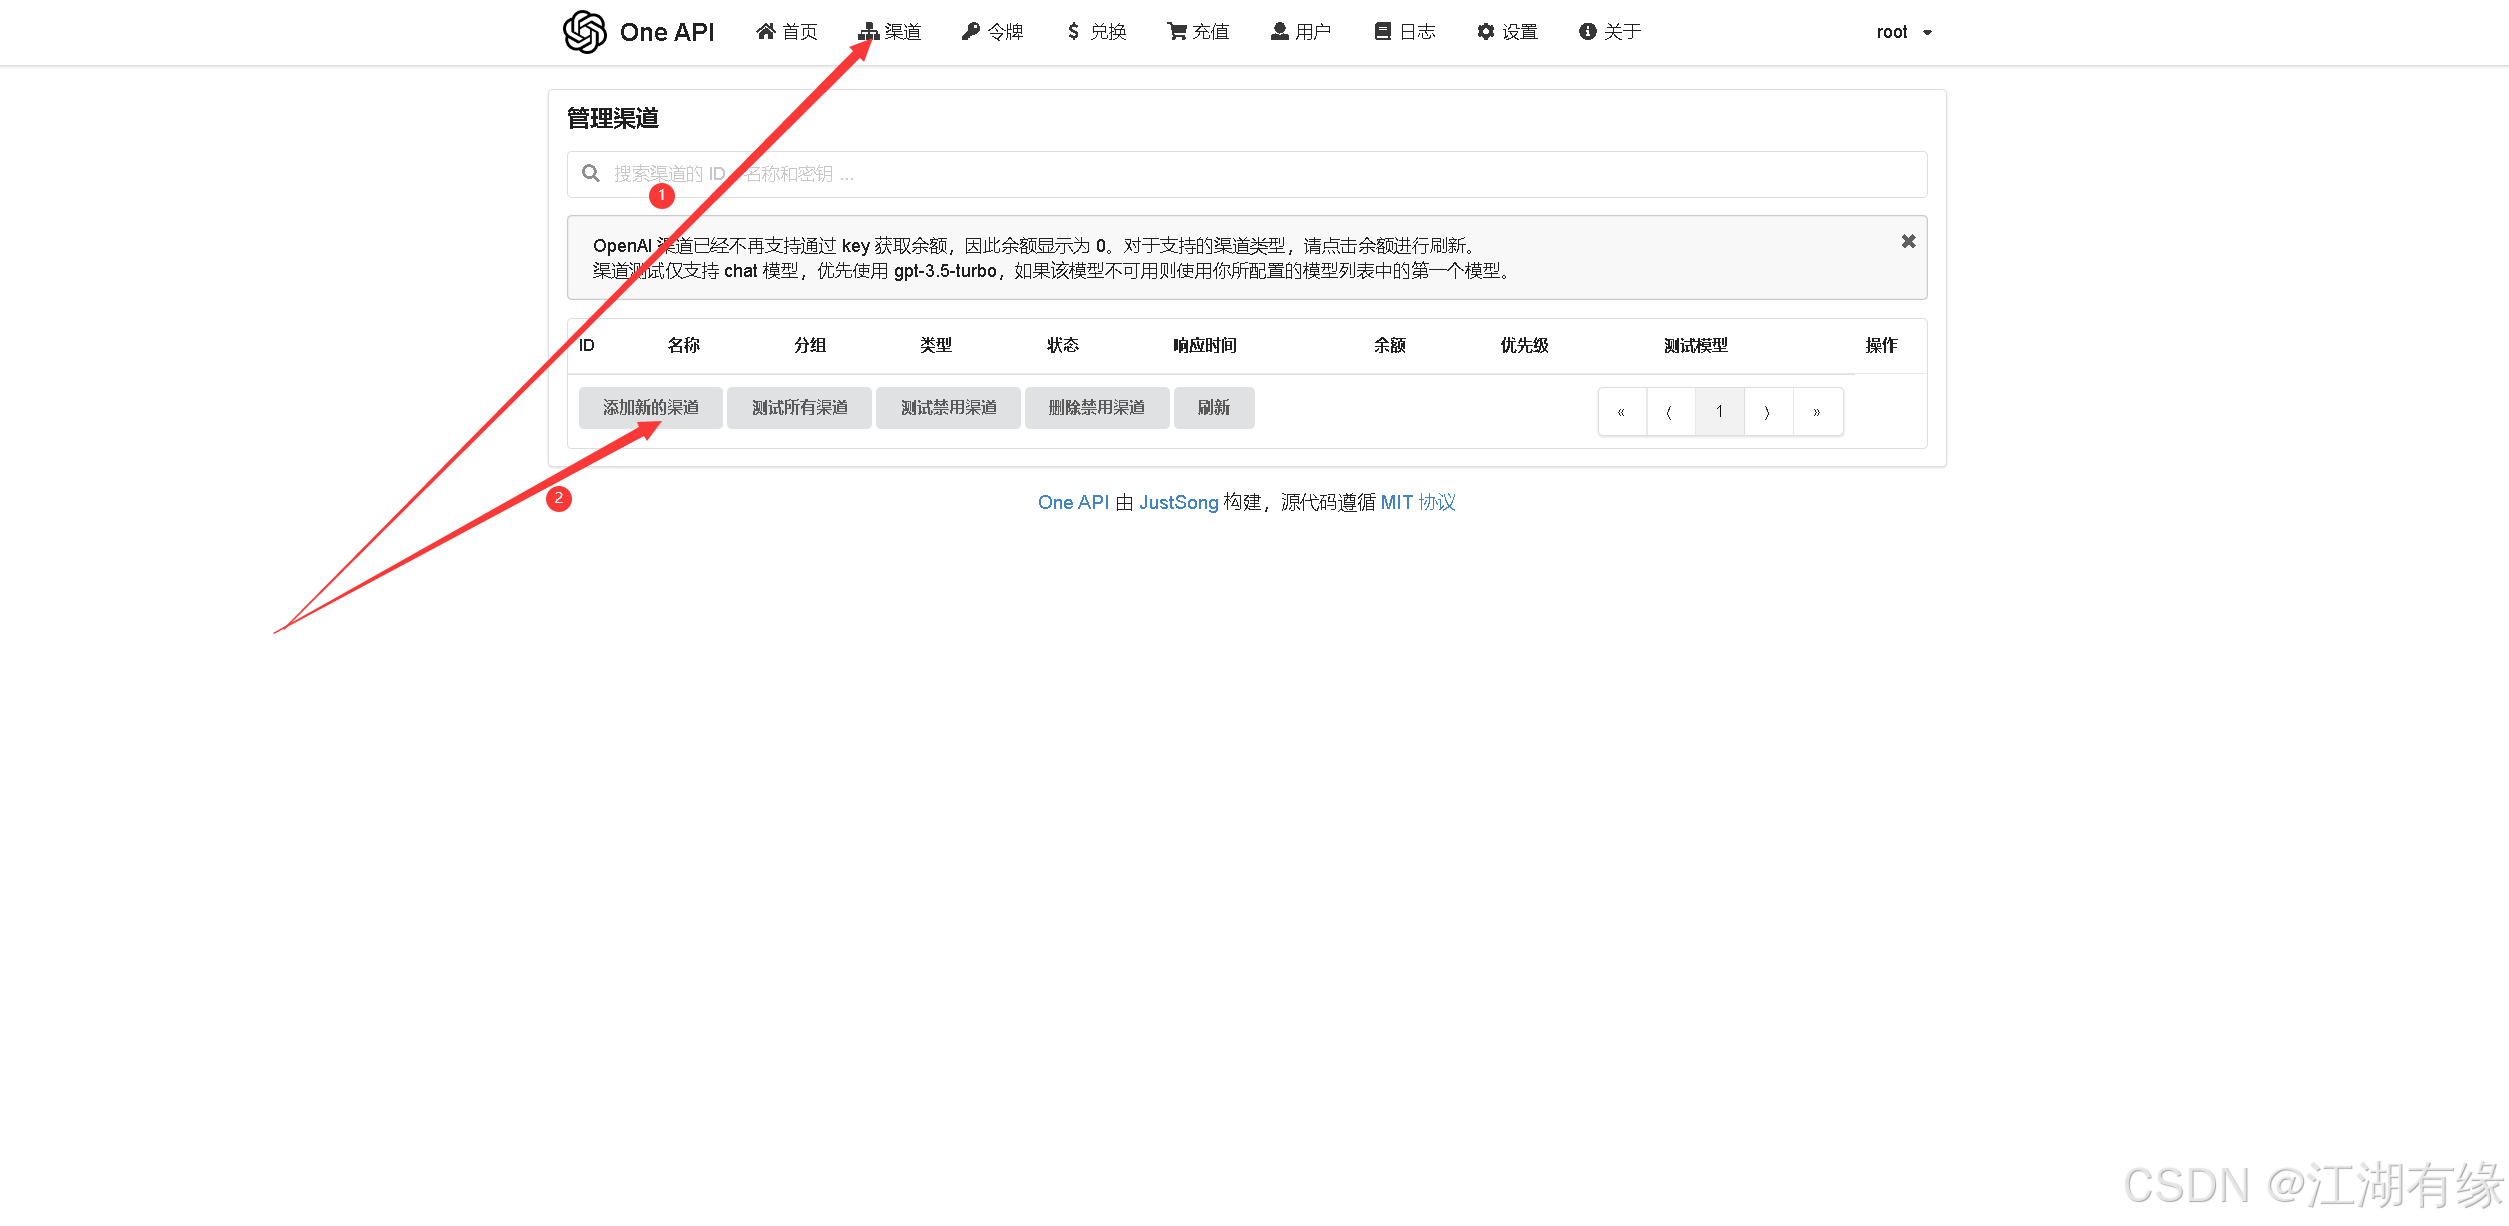
Task: Open the JustSong link
Action: 1180,502
